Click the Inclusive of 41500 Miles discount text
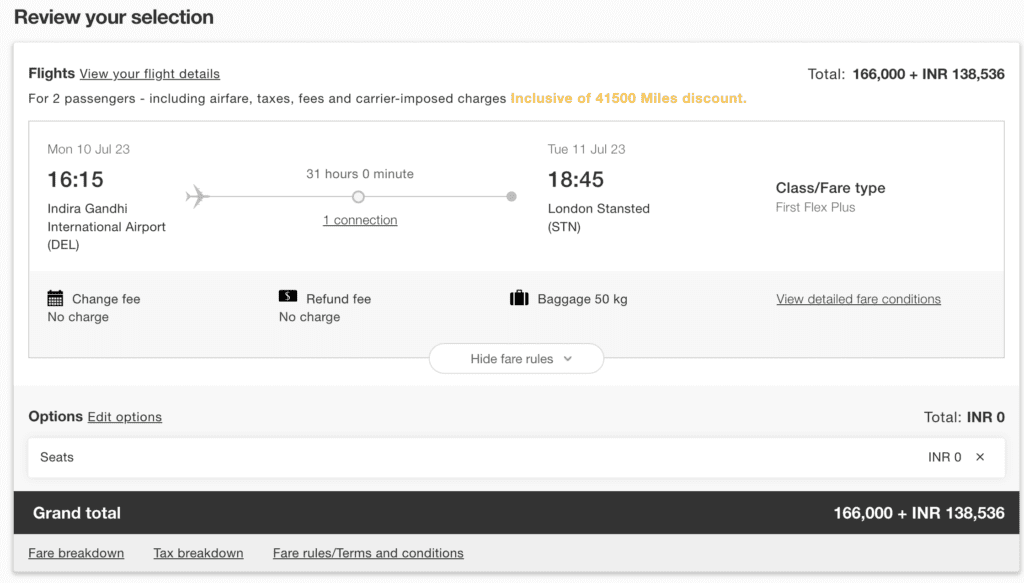 (x=628, y=98)
